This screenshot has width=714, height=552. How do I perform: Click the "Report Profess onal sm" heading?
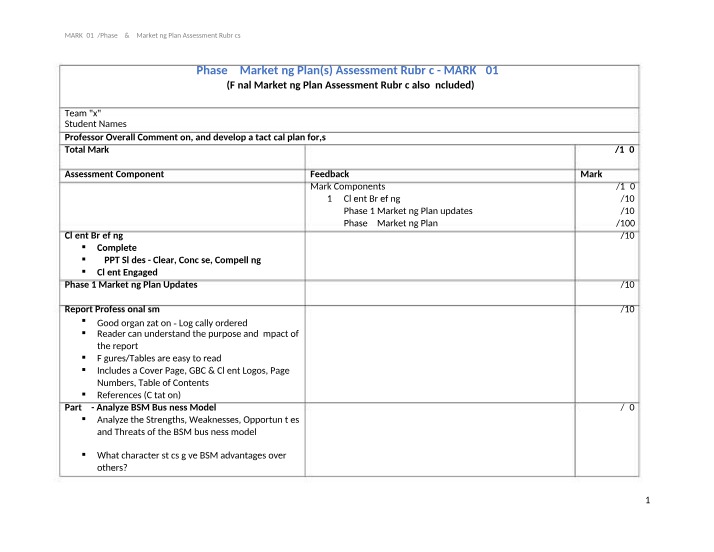(x=112, y=309)
